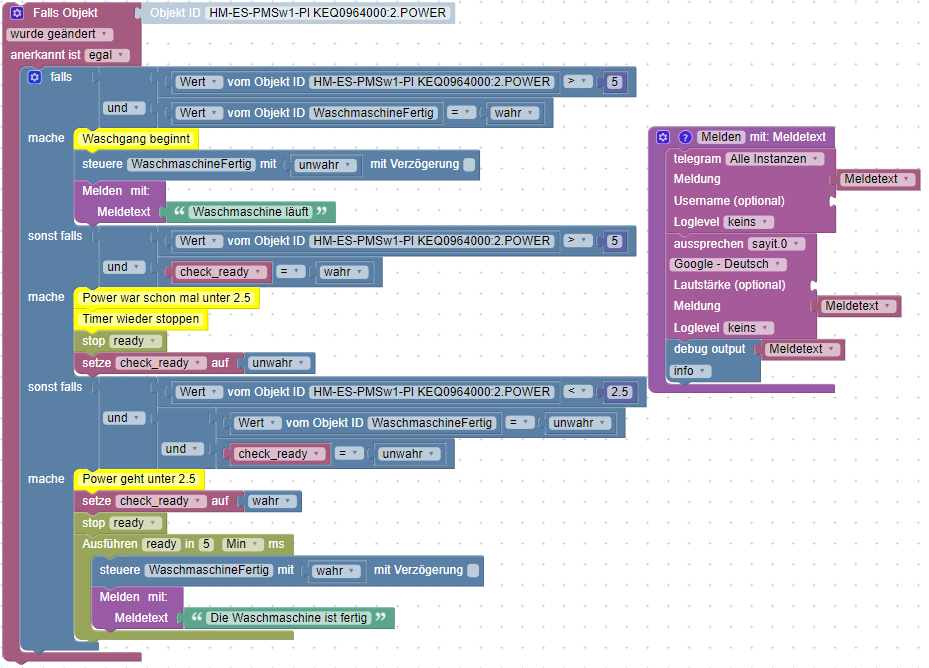Open 'sayit.0' instance dropdown
The width and height of the screenshot is (929, 668).
776,244
